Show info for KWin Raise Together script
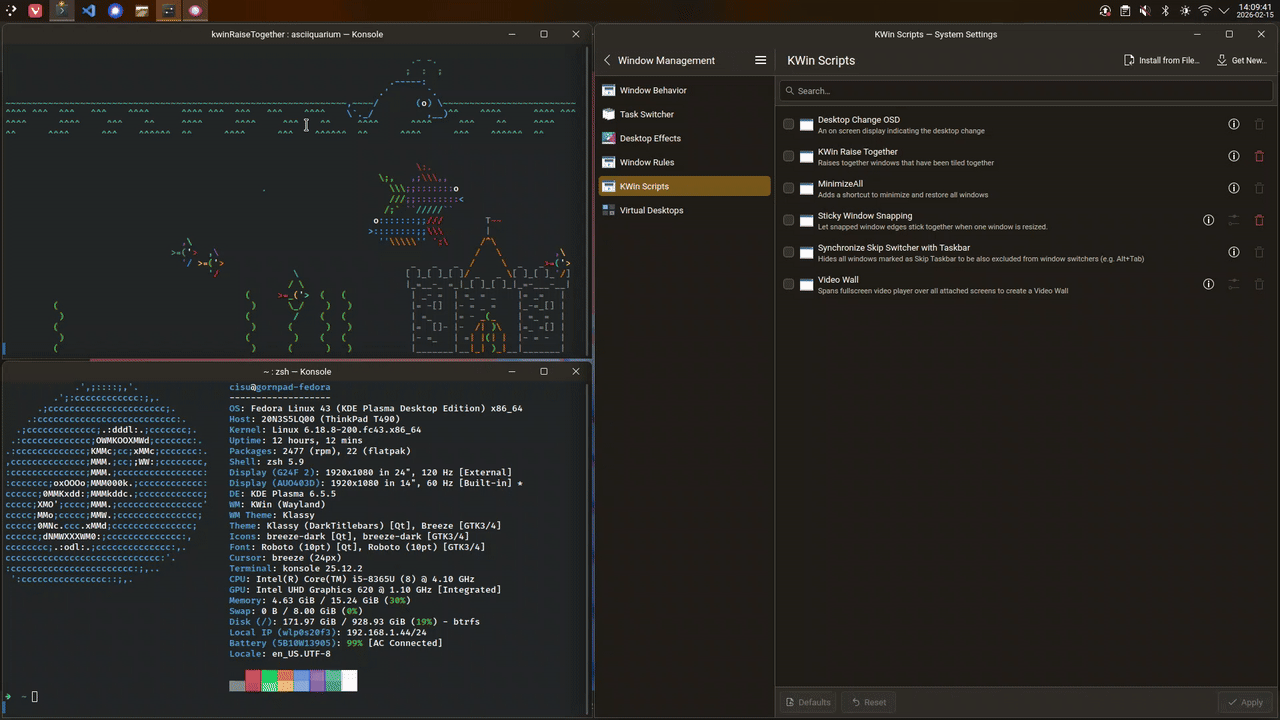The height and width of the screenshot is (720, 1280). pyautogui.click(x=1233, y=156)
